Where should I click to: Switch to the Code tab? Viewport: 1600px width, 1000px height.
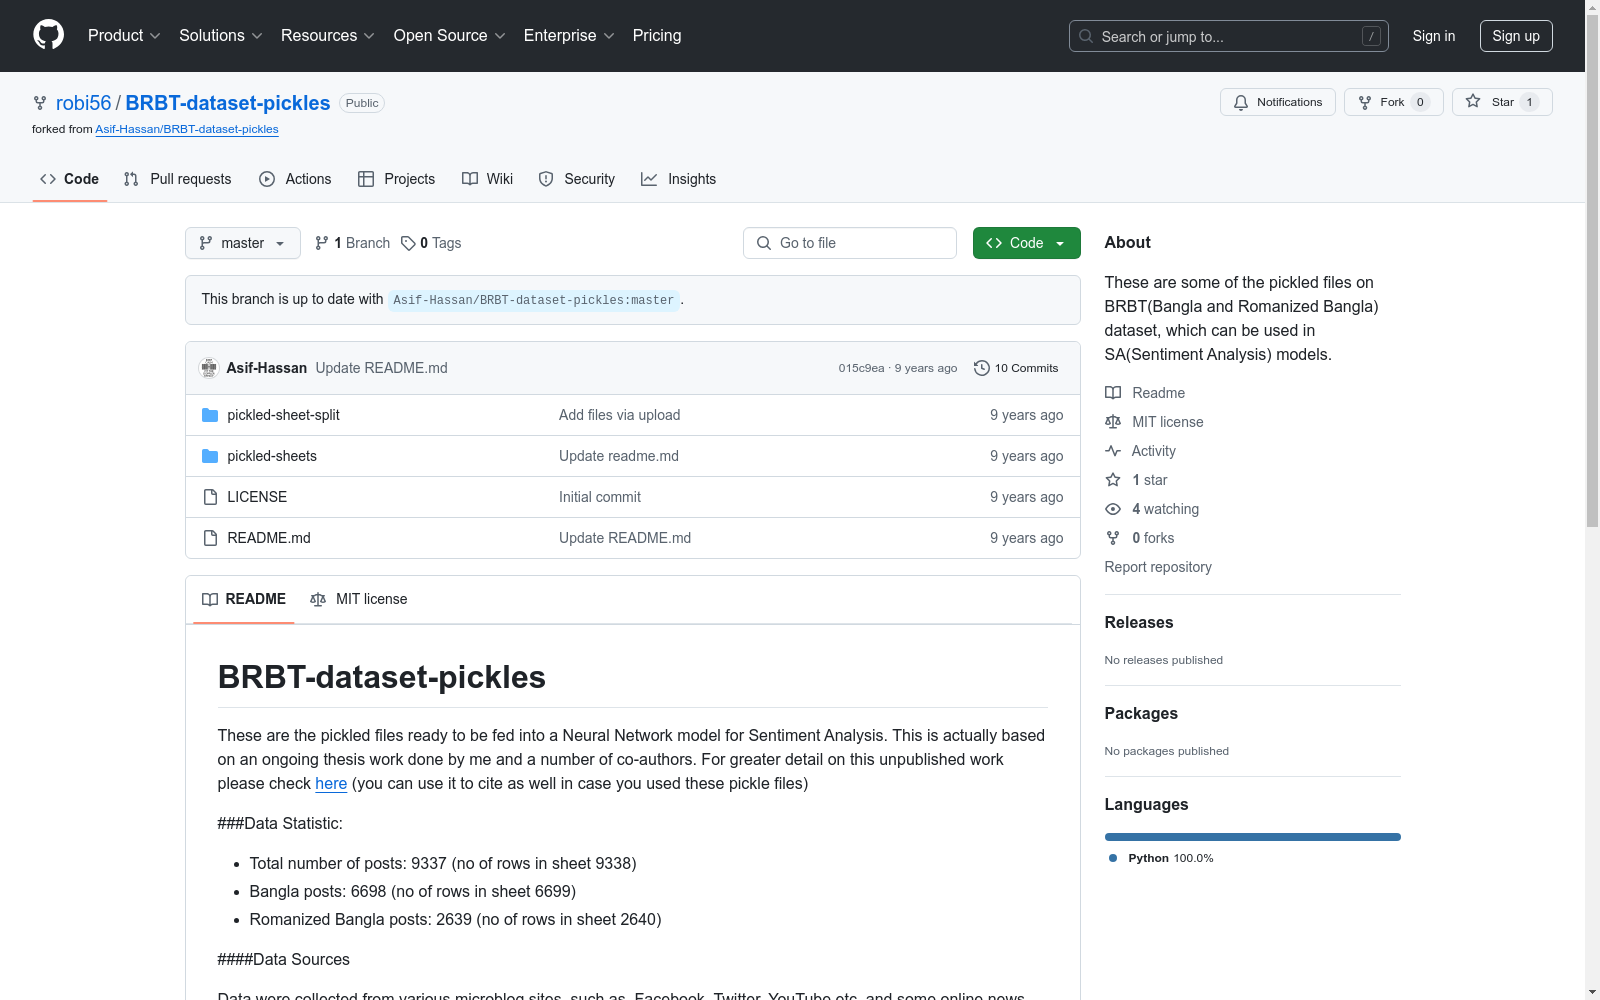(70, 179)
